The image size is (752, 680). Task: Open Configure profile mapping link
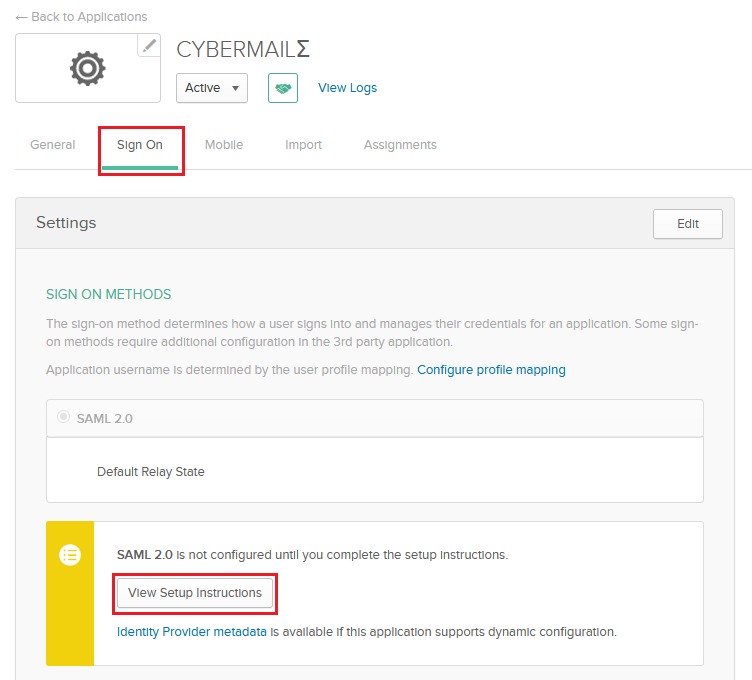coord(491,370)
